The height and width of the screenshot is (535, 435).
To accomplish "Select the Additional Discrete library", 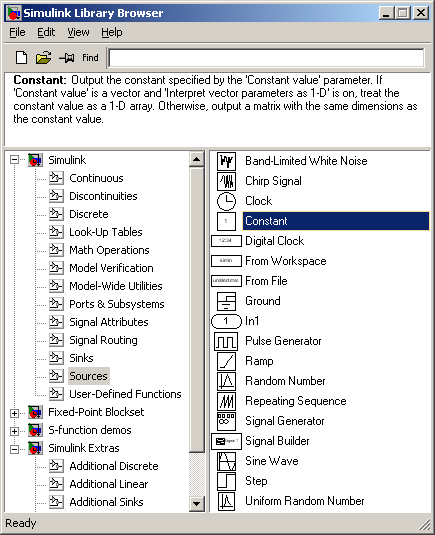I will tap(114, 466).
